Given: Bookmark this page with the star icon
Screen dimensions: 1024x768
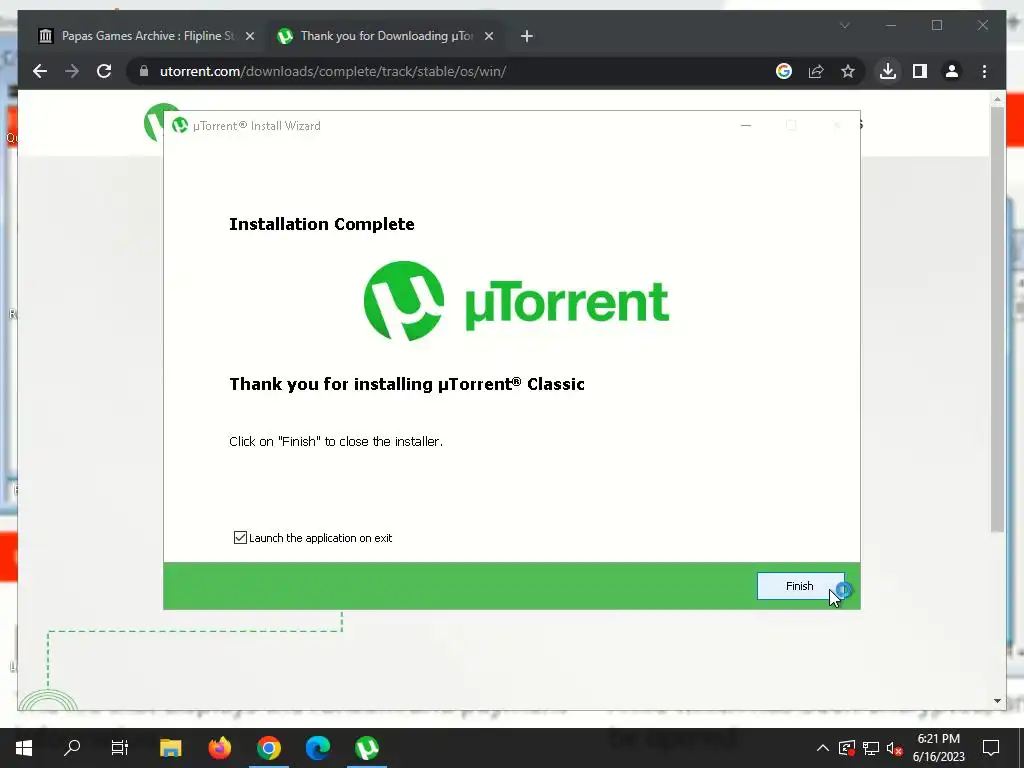Looking at the screenshot, I should (848, 71).
